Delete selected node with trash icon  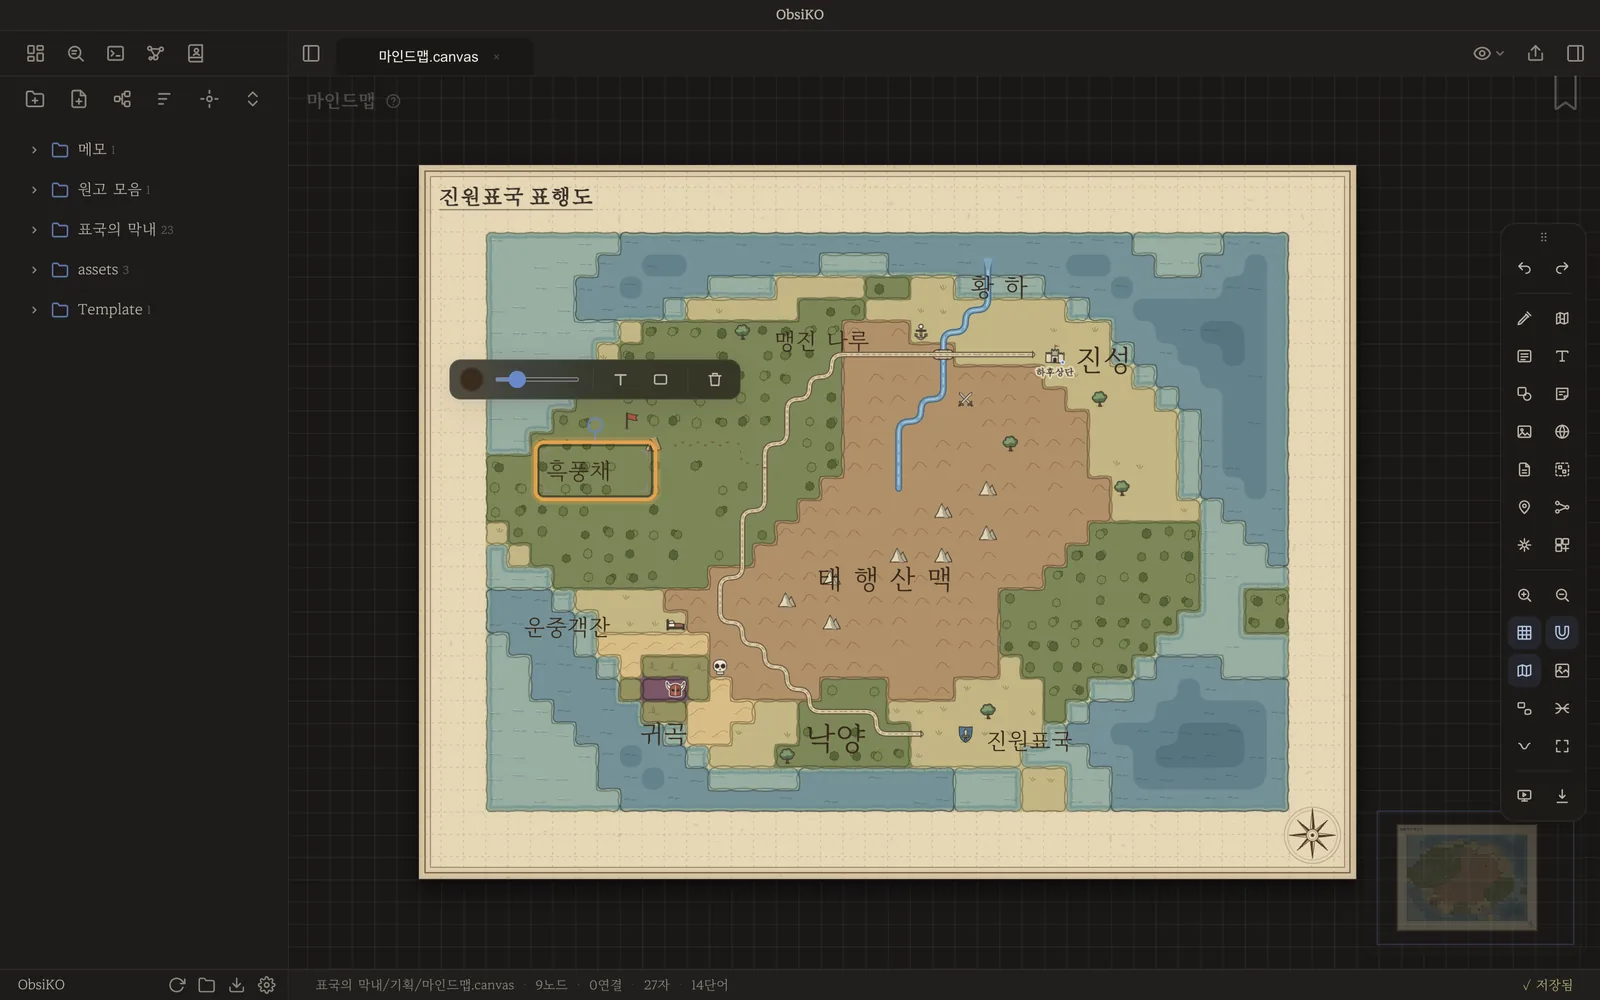(x=715, y=379)
